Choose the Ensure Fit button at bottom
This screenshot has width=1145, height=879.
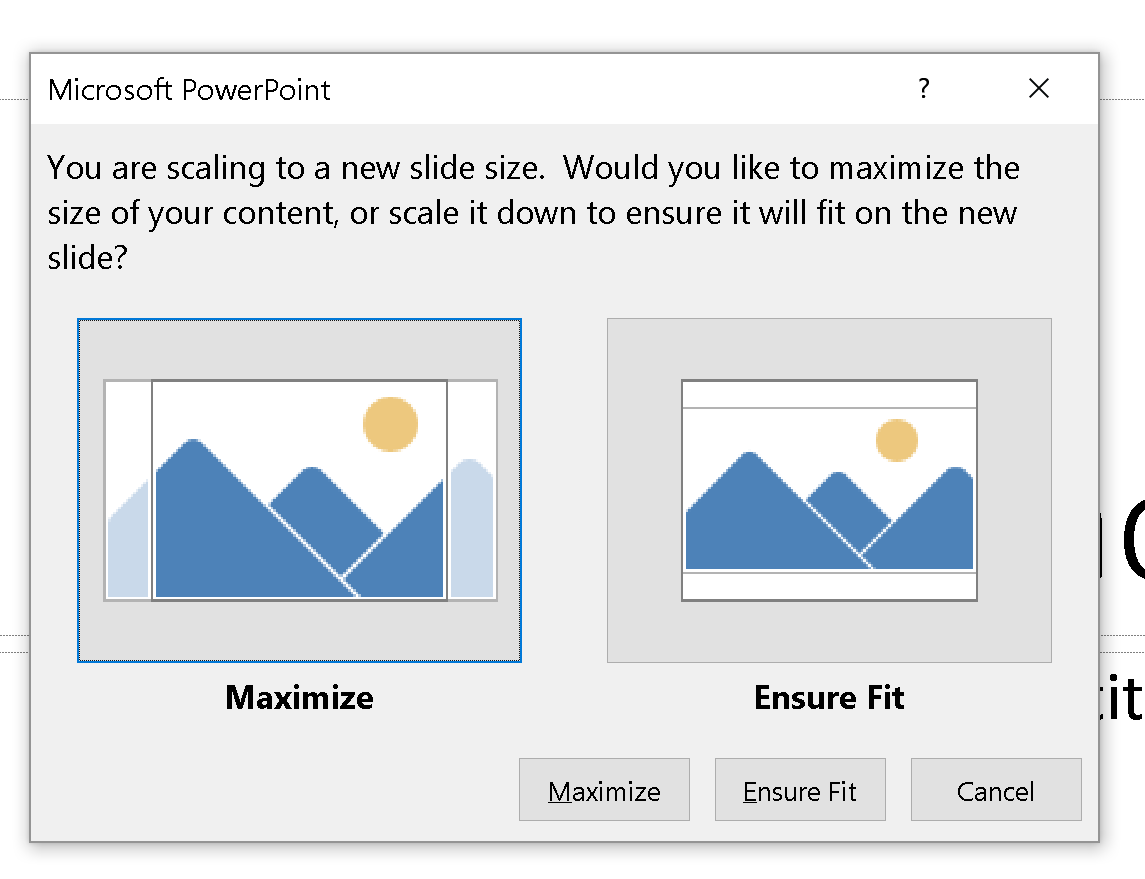[x=800, y=790]
